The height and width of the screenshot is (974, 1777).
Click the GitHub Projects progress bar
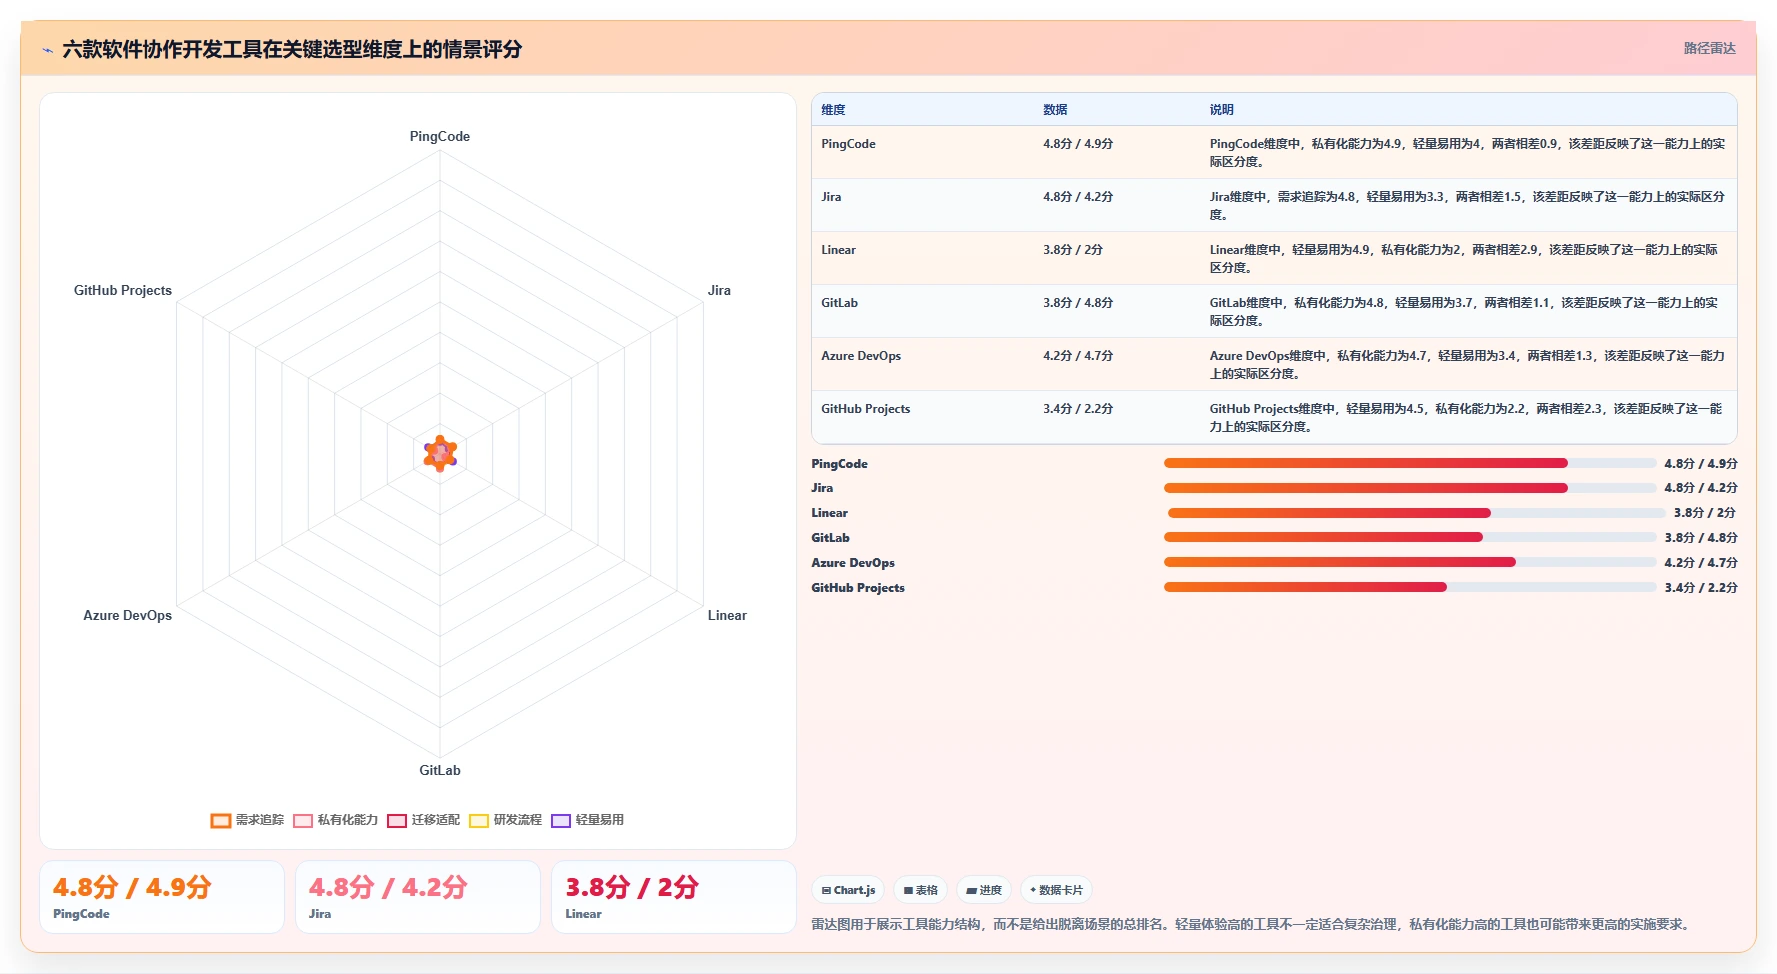(1410, 587)
